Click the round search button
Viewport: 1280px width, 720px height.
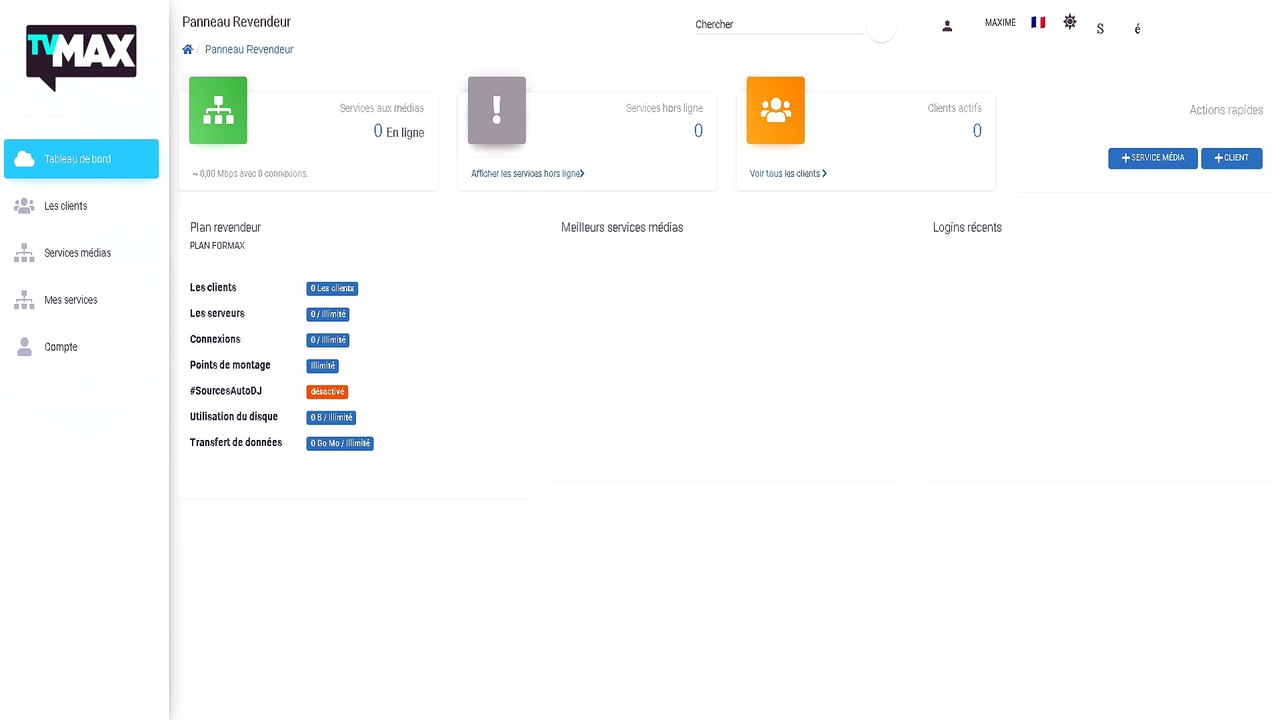click(x=881, y=27)
